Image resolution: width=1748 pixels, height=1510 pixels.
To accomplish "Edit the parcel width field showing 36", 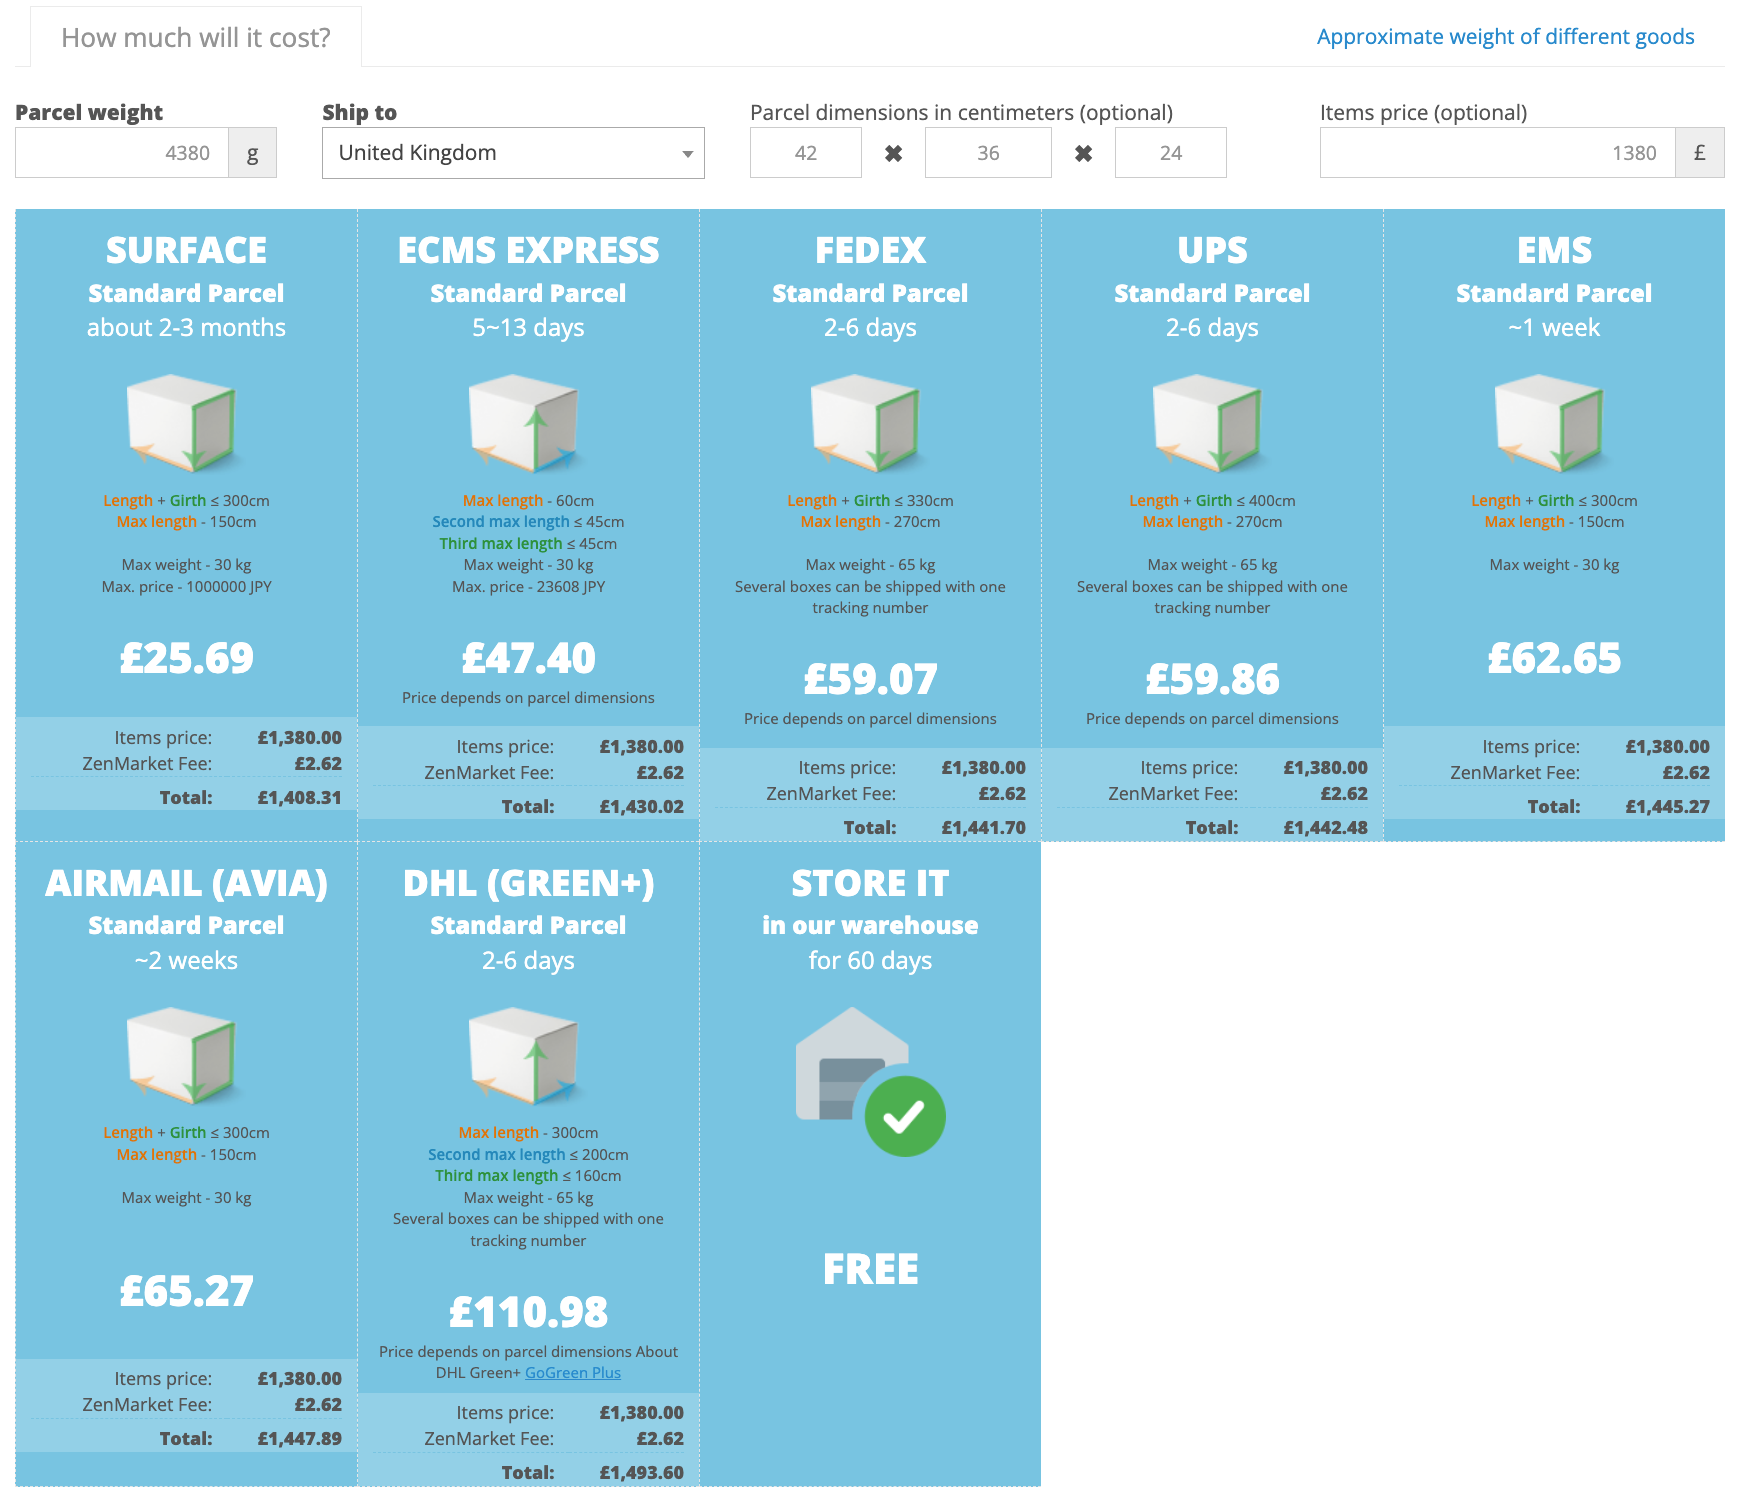I will [x=988, y=153].
